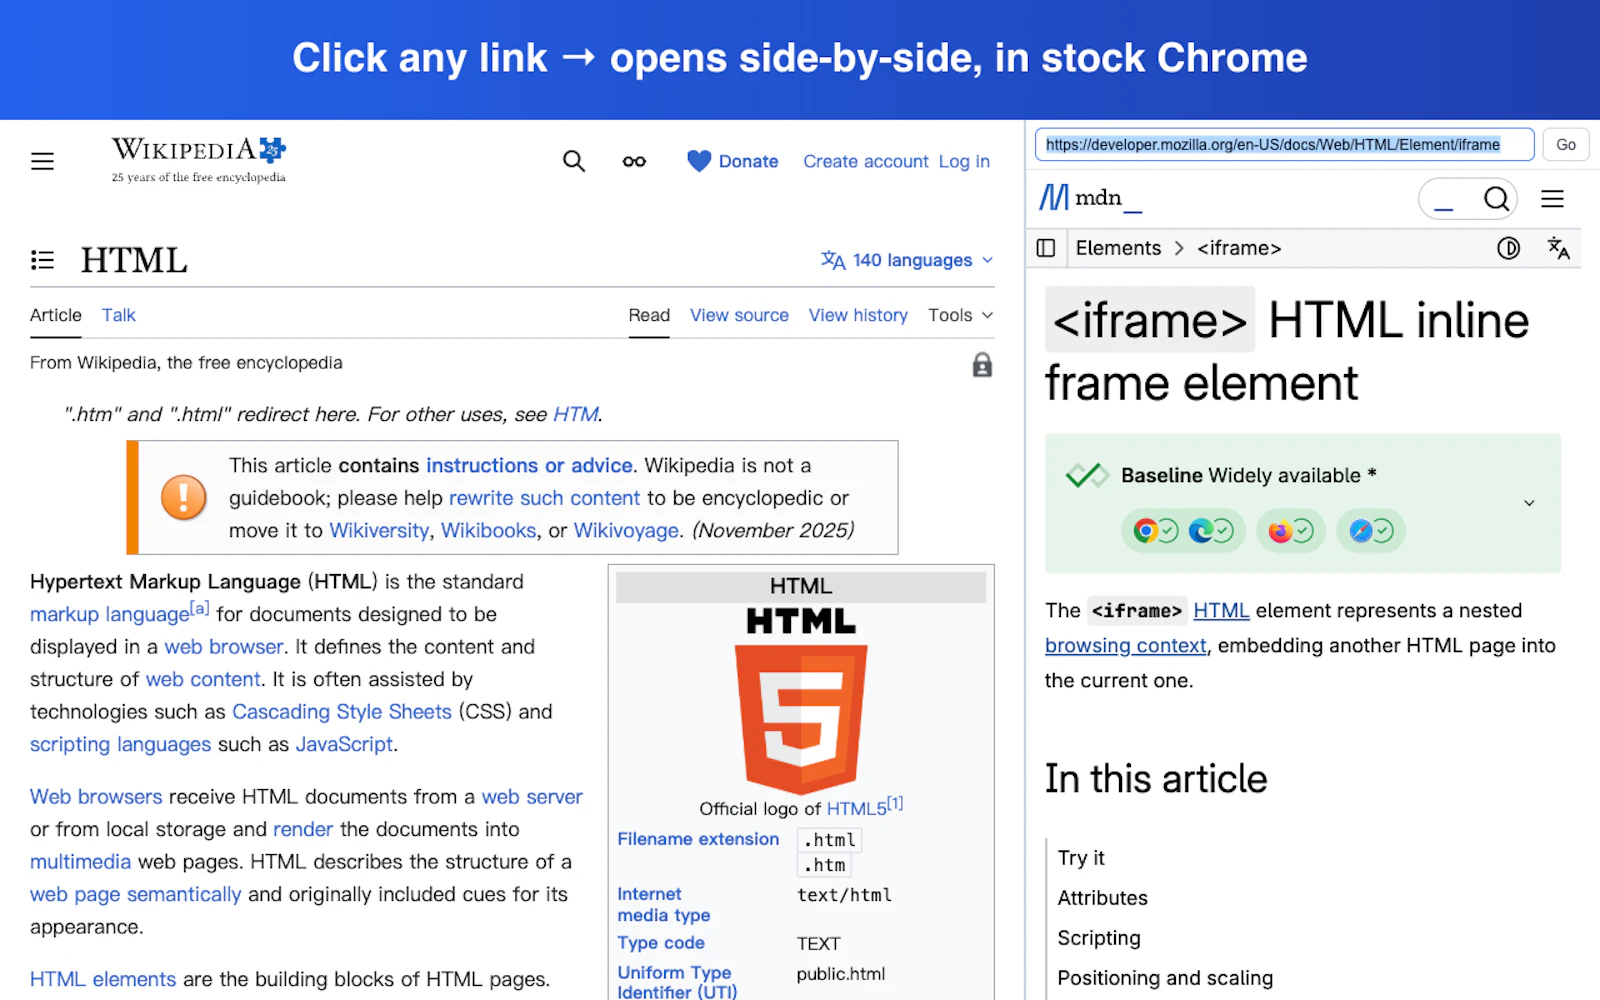Click the JavaScript link

[344, 744]
